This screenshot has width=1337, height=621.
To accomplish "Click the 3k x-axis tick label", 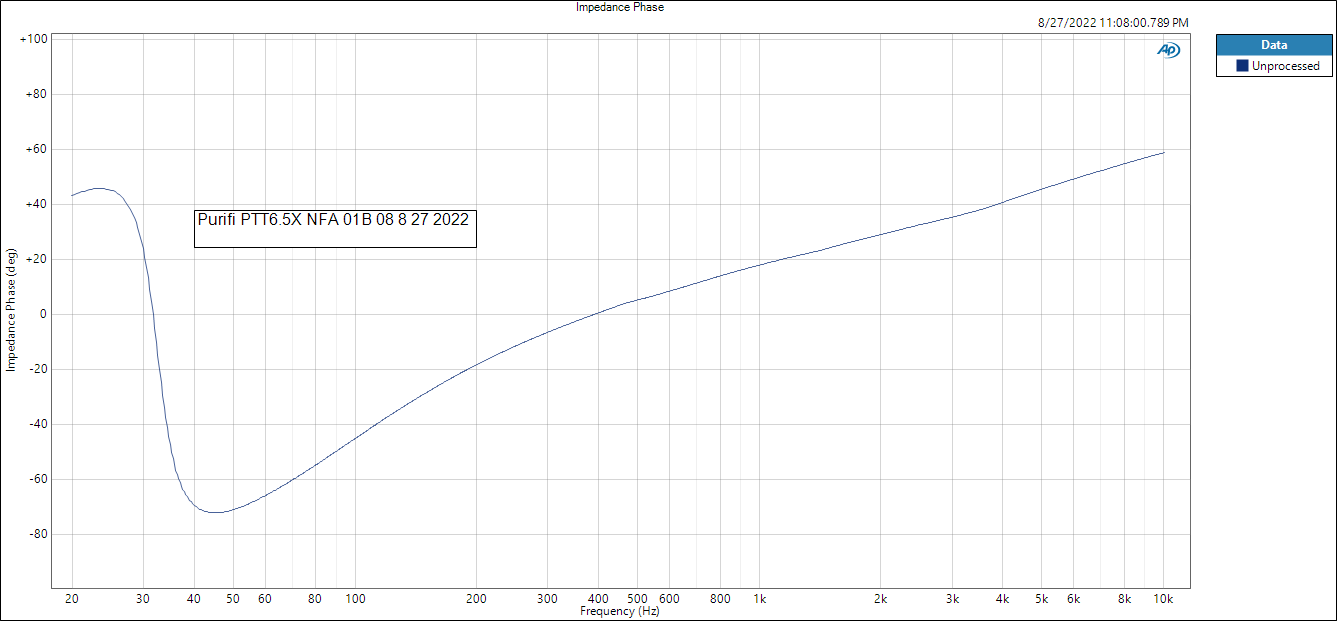I will coord(953,599).
